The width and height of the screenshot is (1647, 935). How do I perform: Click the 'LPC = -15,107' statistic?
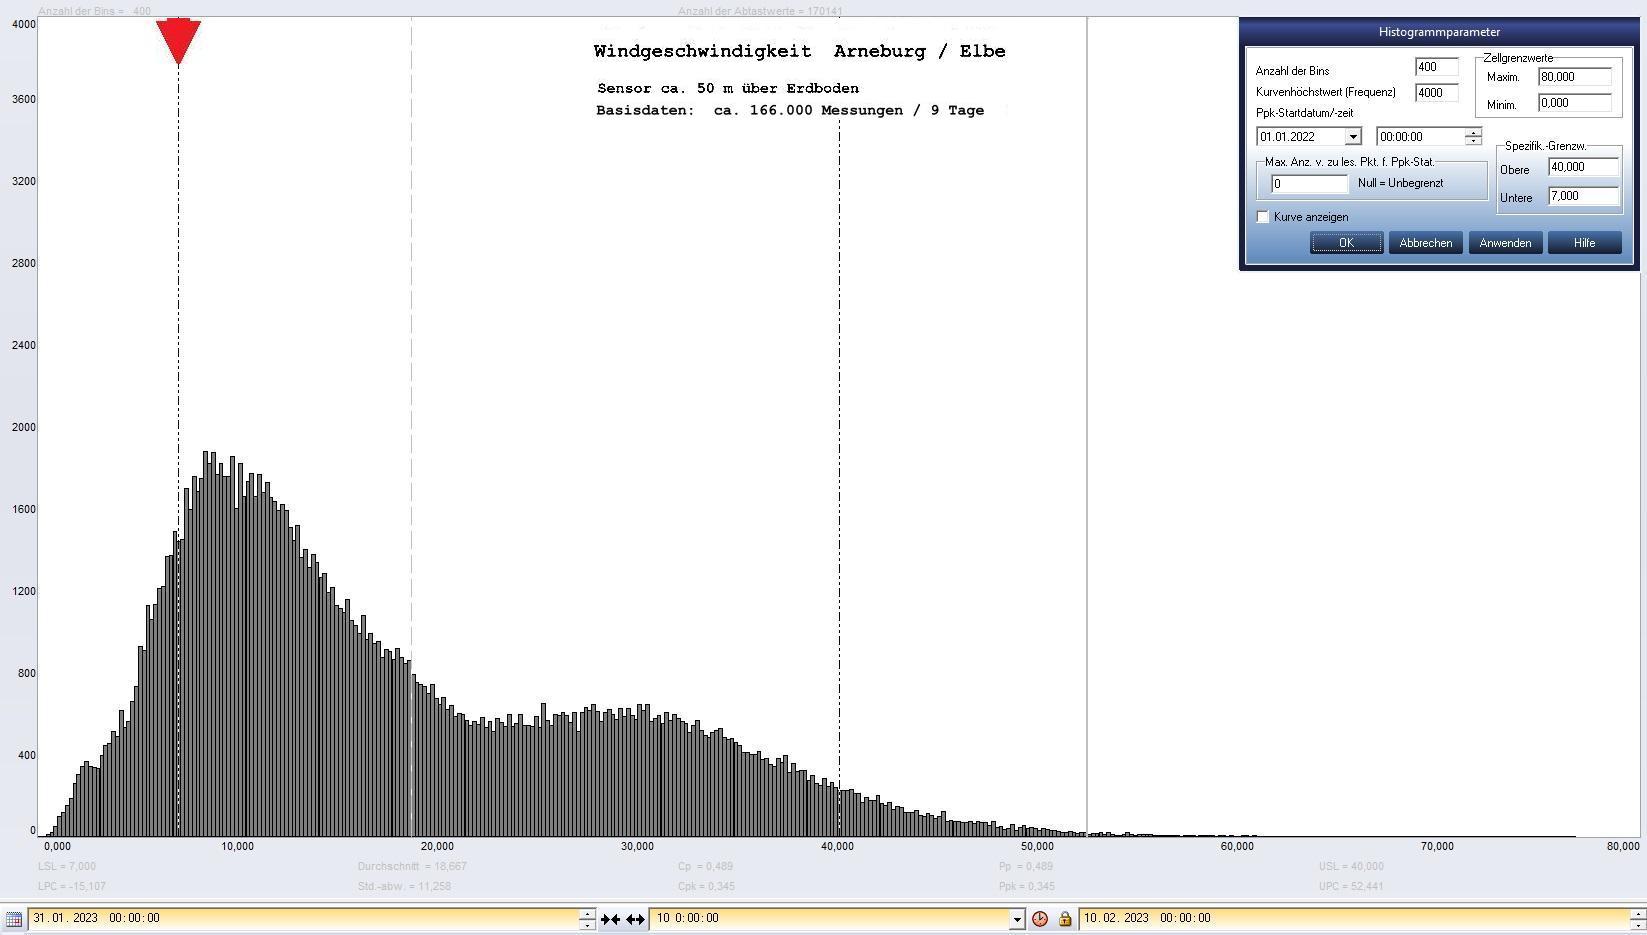(72, 886)
